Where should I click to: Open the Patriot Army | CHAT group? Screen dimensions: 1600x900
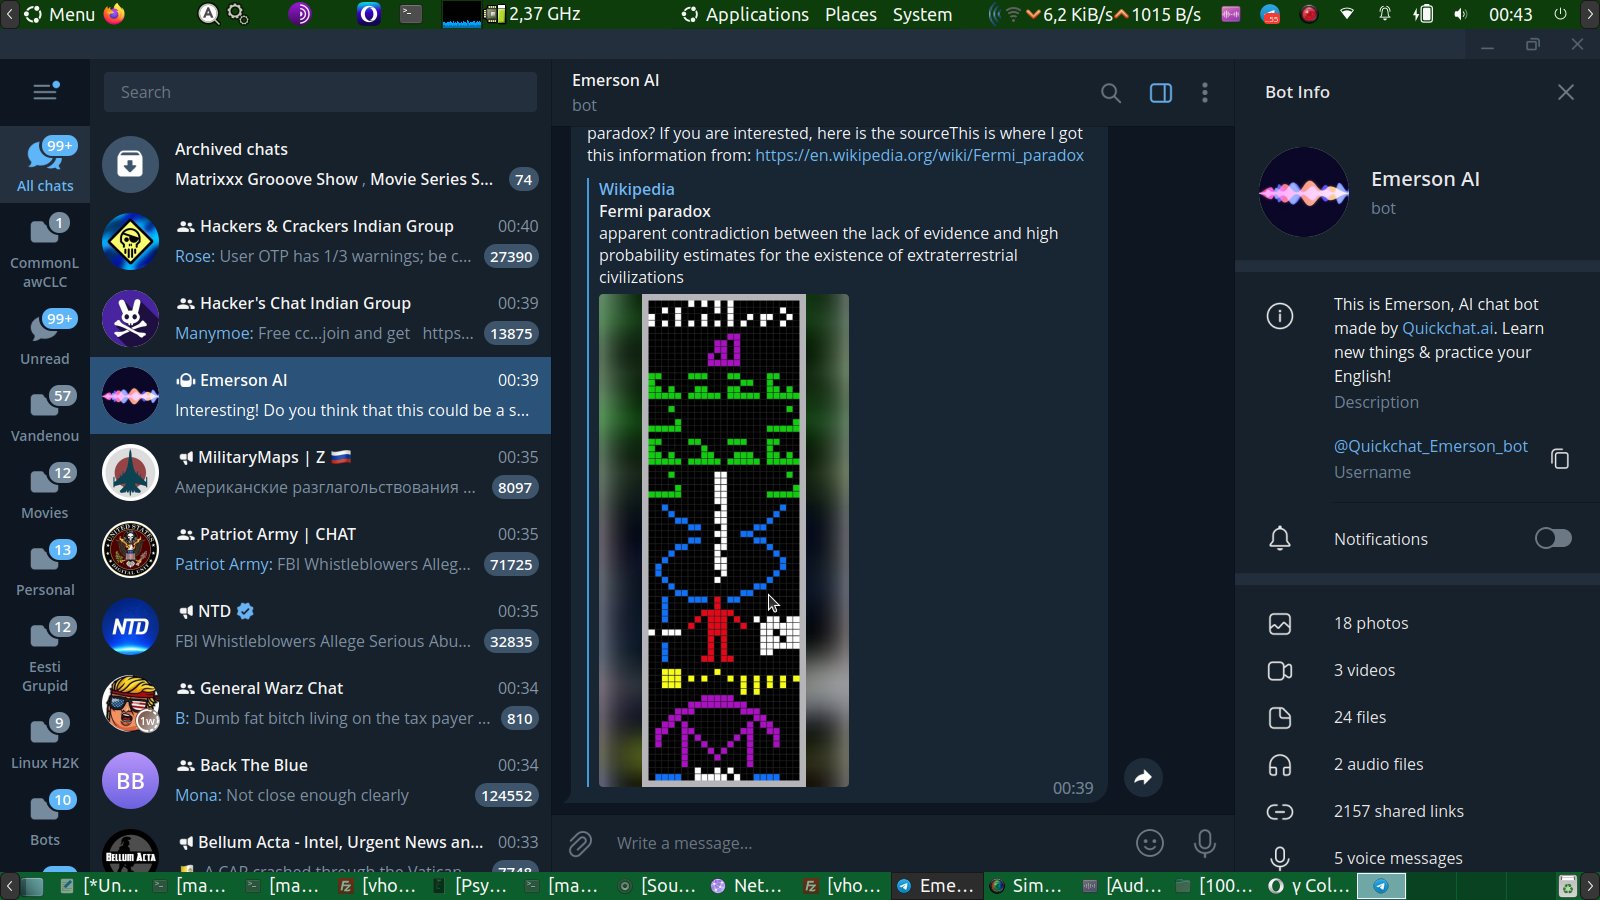[x=320, y=549]
